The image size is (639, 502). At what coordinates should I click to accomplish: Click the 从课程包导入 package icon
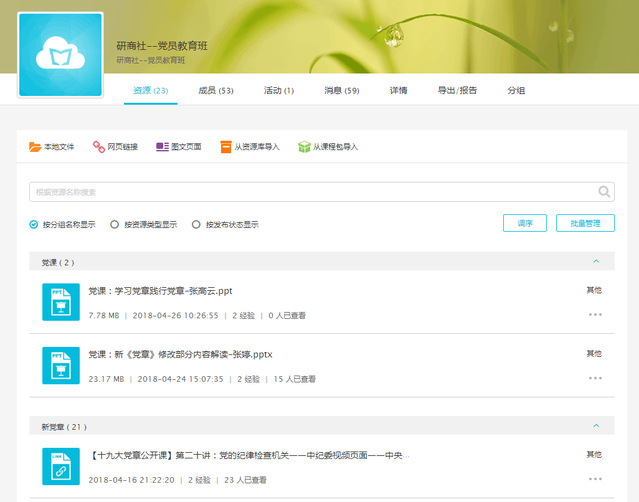point(304,147)
